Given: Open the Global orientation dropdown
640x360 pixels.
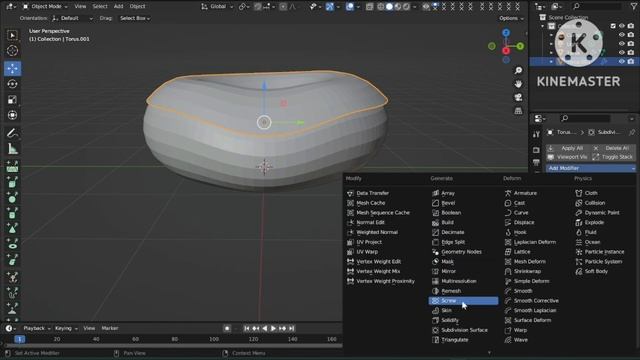Looking at the screenshot, I should coord(217,6).
